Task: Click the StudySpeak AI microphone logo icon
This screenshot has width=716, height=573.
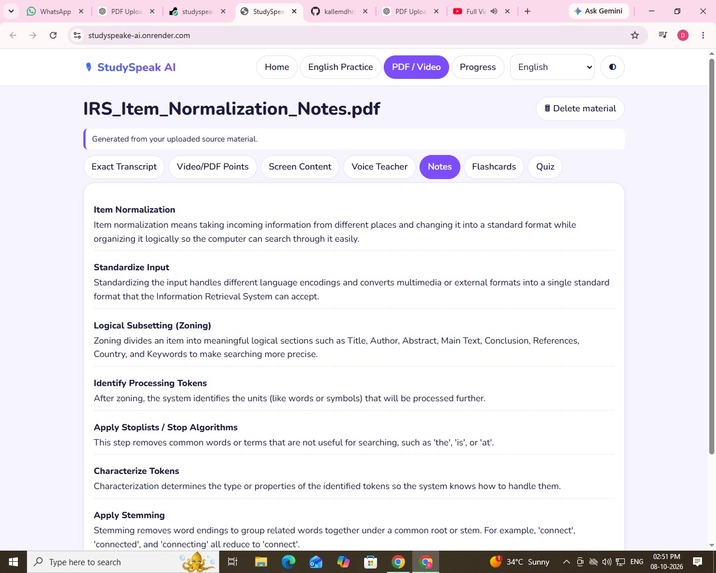Action: coord(89,67)
